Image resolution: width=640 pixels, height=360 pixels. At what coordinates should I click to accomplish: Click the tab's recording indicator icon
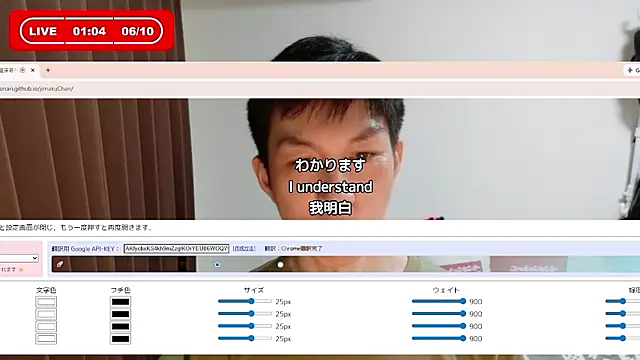pos(22,70)
